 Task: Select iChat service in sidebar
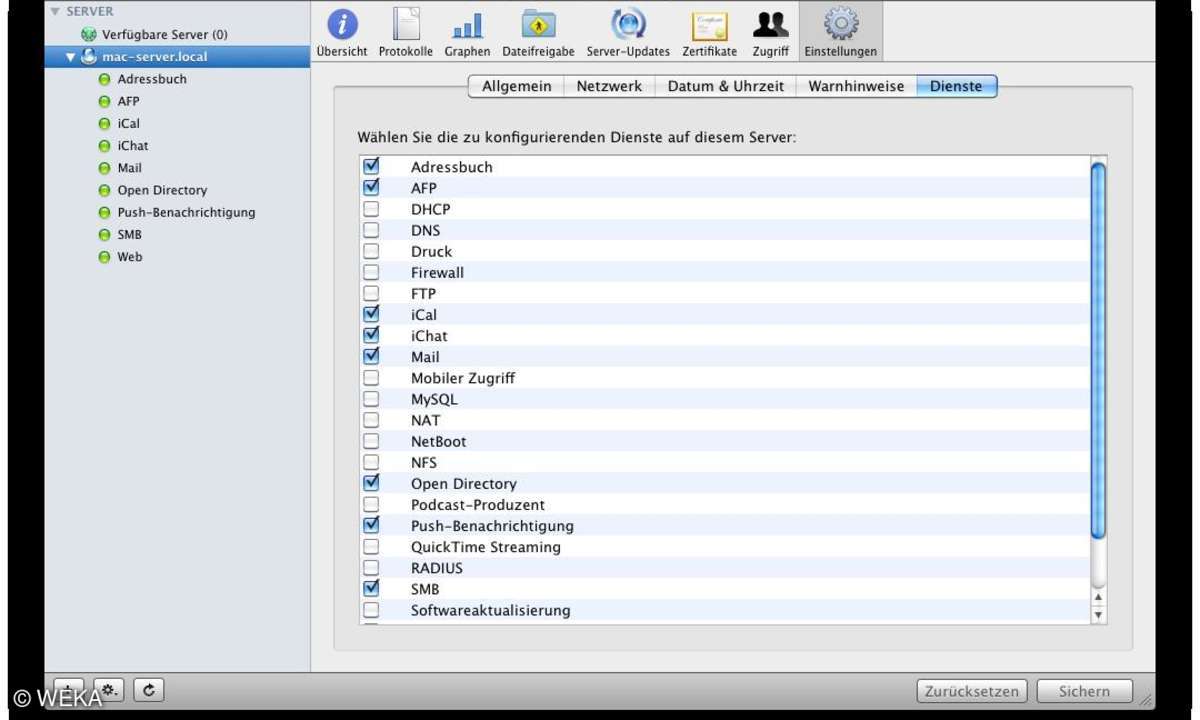(x=132, y=146)
